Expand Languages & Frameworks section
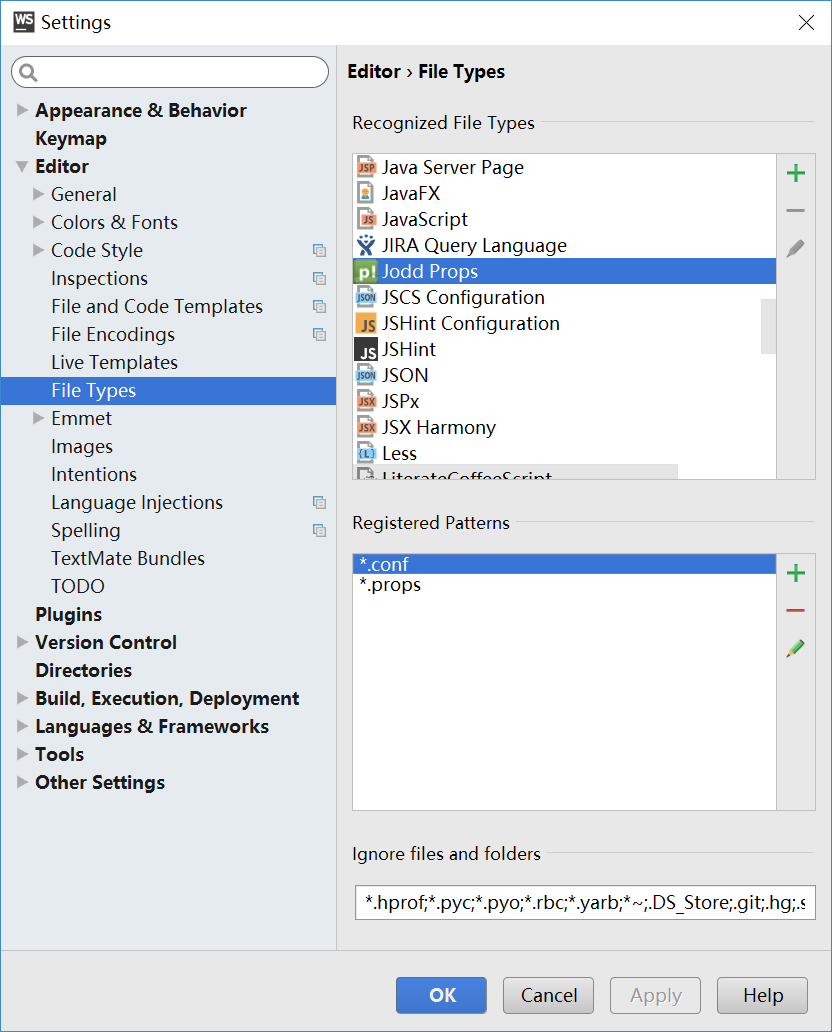This screenshot has width=832, height=1032. [22, 726]
